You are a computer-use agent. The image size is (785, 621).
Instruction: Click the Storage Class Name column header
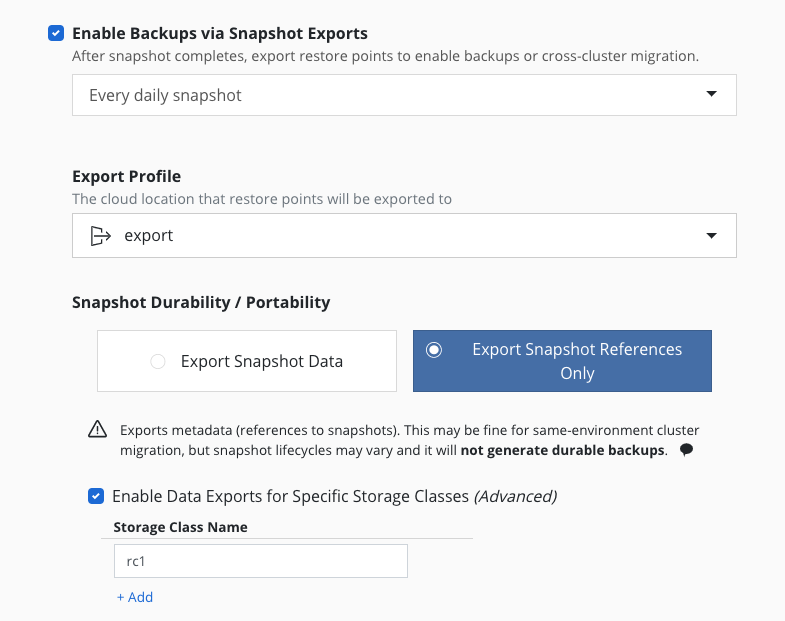pos(180,527)
